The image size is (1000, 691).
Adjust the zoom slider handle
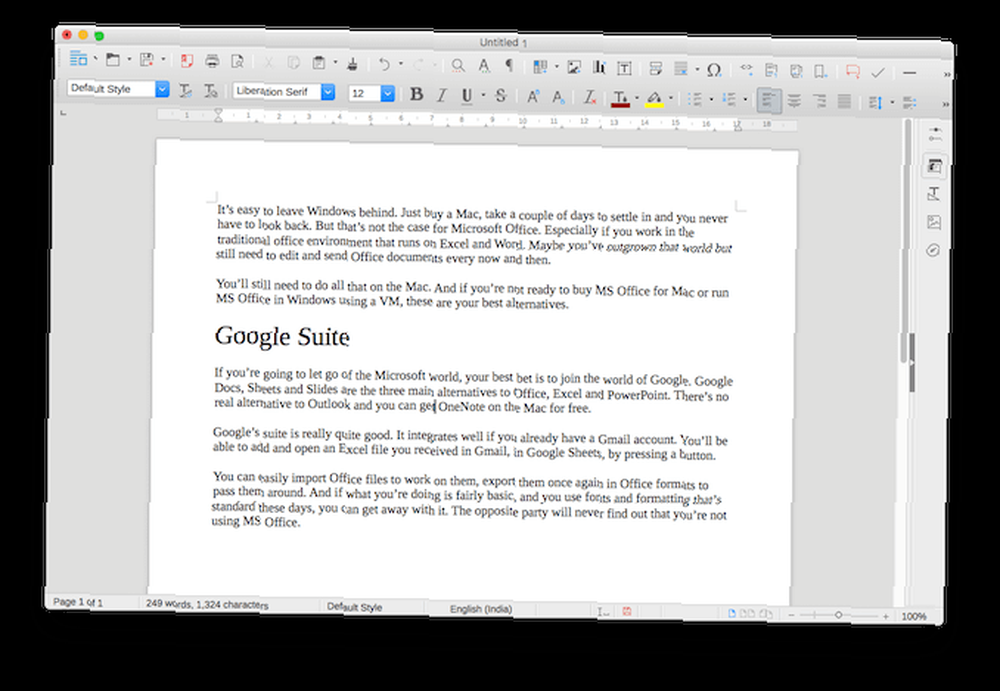tap(839, 615)
